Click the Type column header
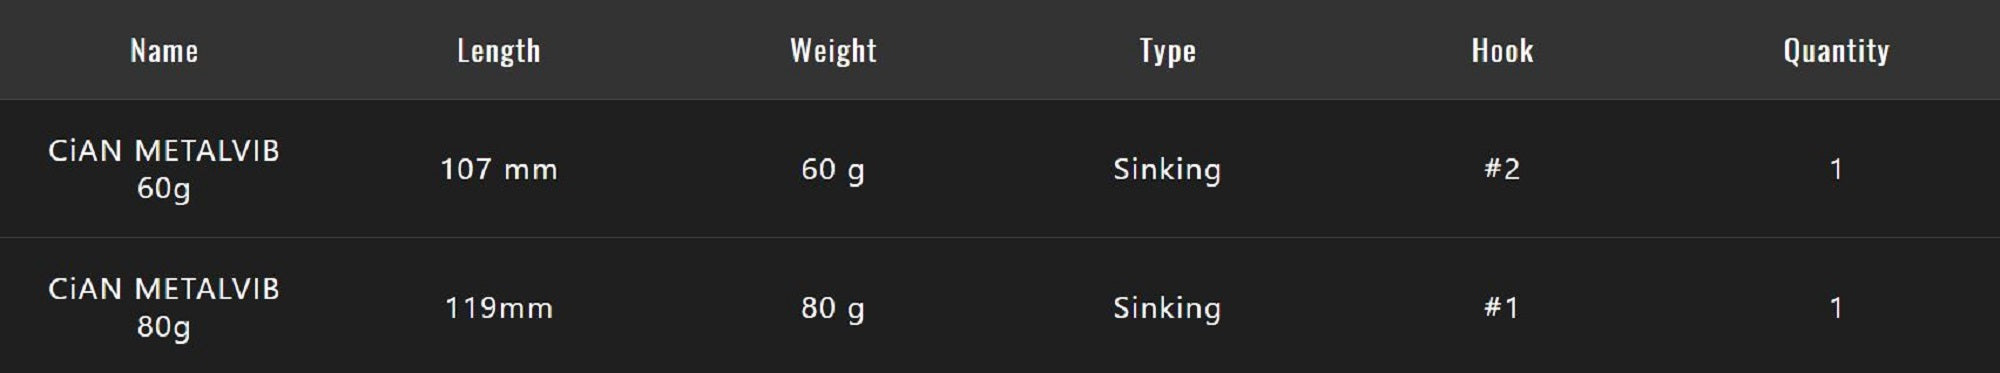Viewport: 2000px width, 373px height. click(x=1167, y=51)
